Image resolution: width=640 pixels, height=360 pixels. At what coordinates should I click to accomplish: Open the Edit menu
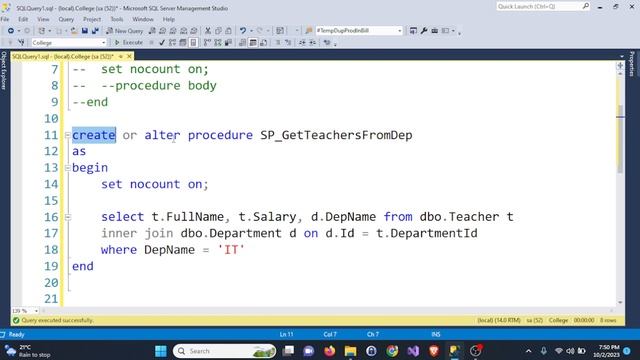click(x=23, y=19)
